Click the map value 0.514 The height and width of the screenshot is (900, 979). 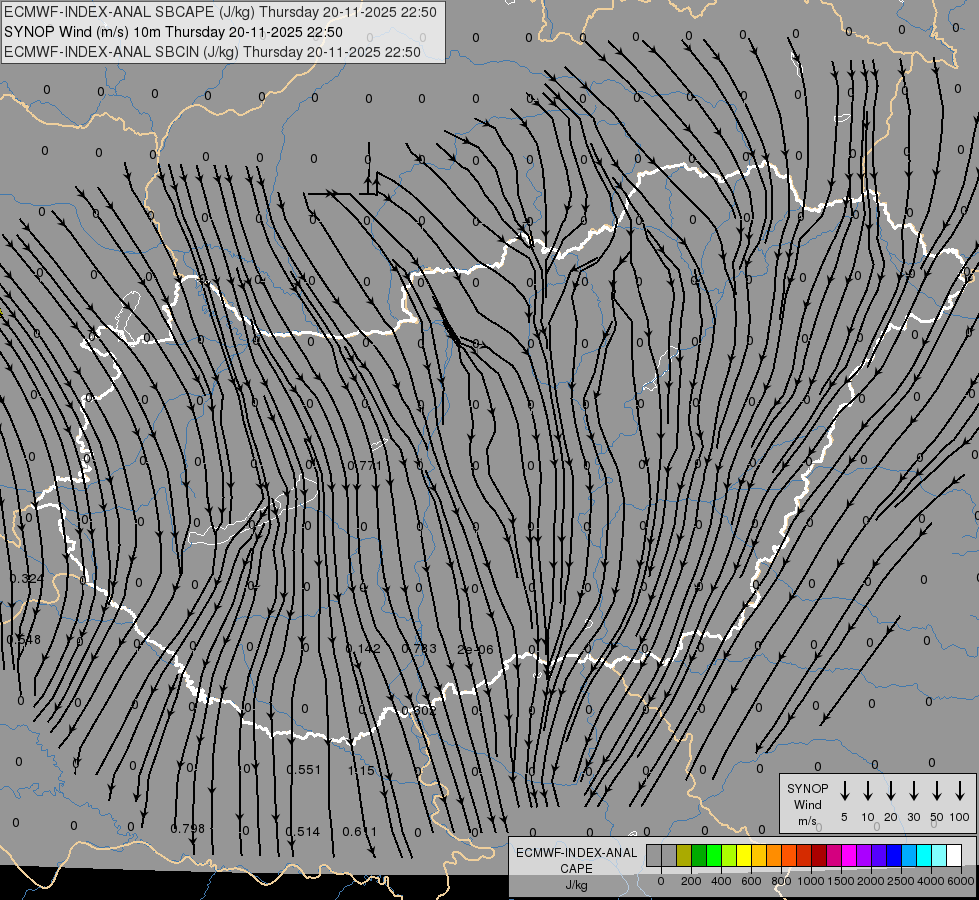tap(303, 831)
